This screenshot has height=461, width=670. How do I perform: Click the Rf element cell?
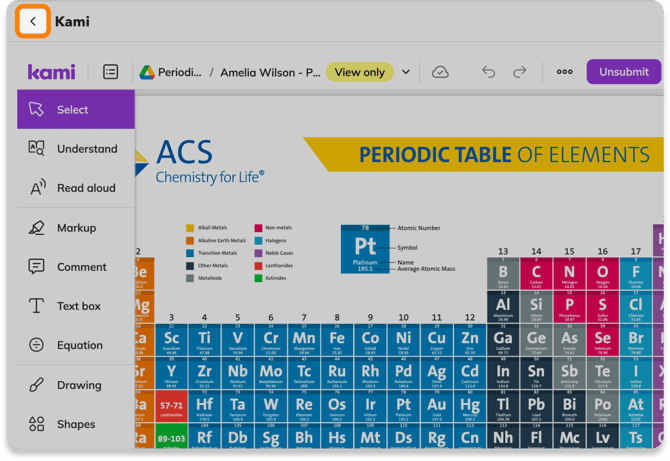205,436
